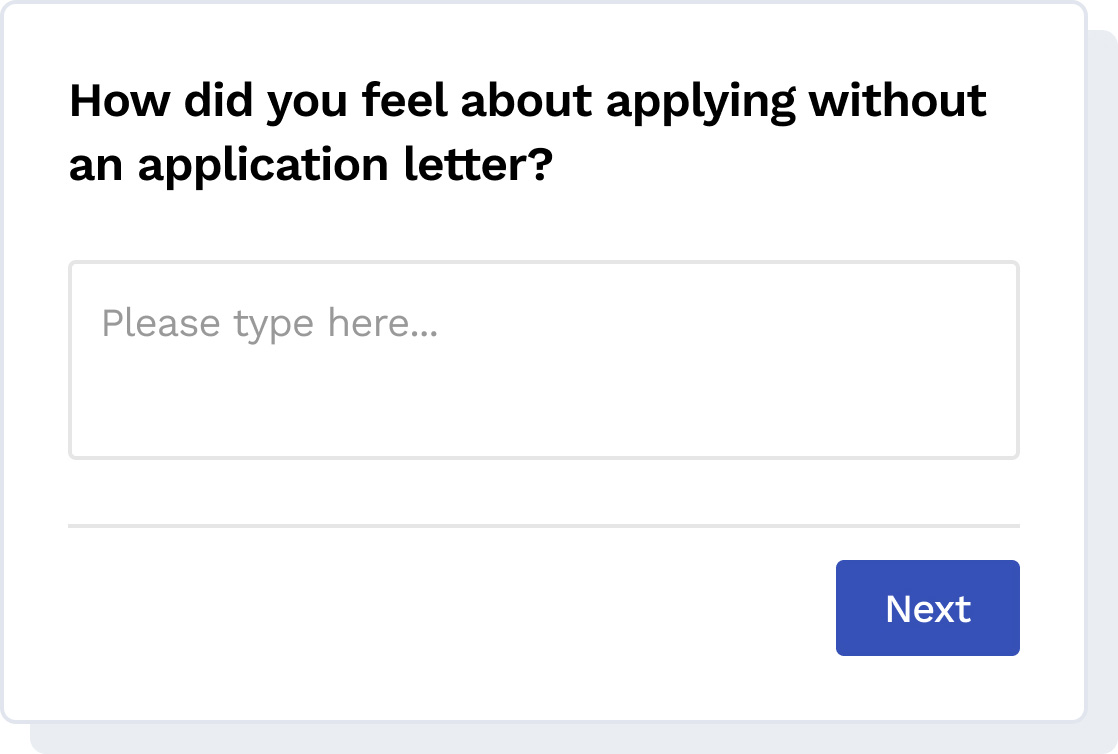Click inside the feedback answer box

544,360
